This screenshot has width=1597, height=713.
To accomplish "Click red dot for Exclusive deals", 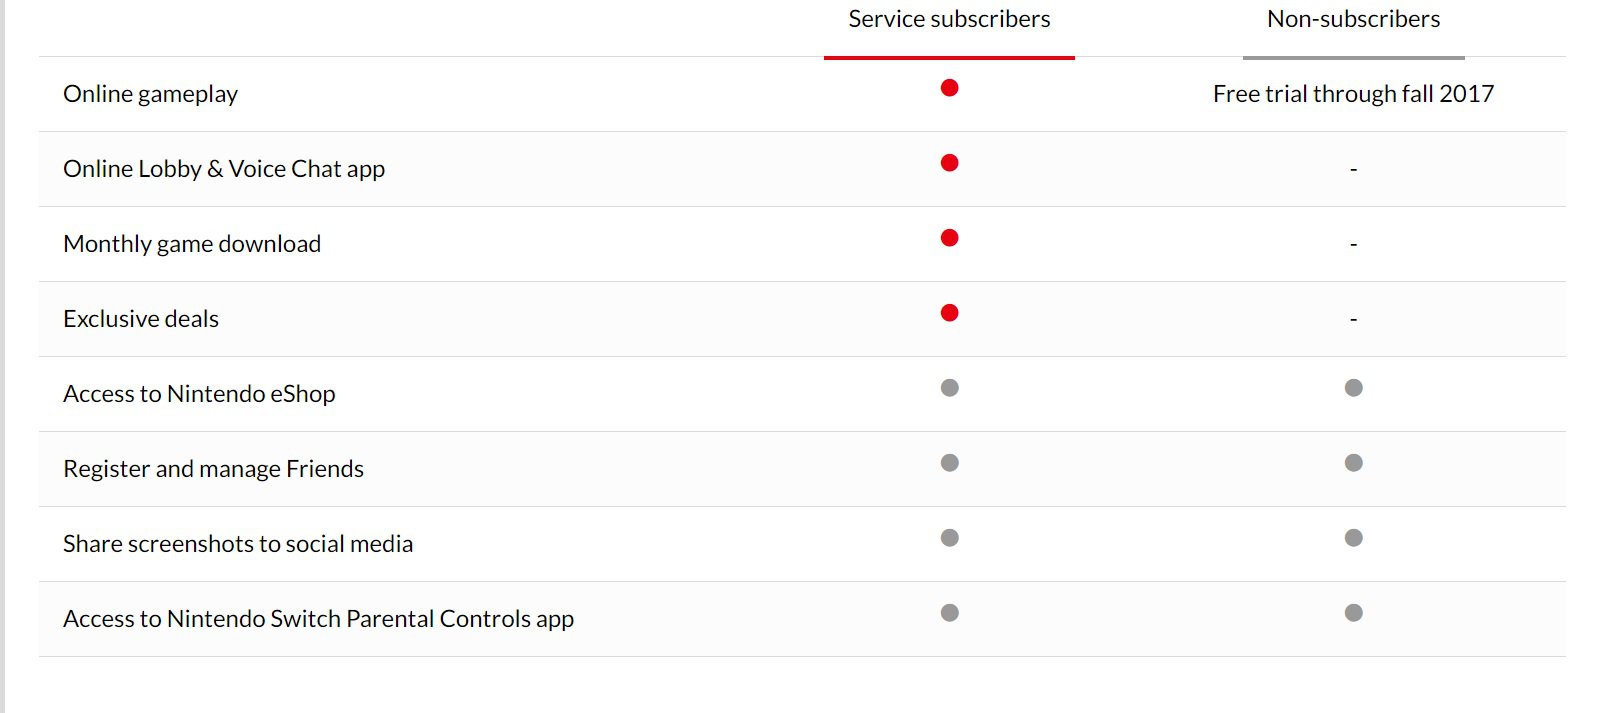I will [x=950, y=313].
